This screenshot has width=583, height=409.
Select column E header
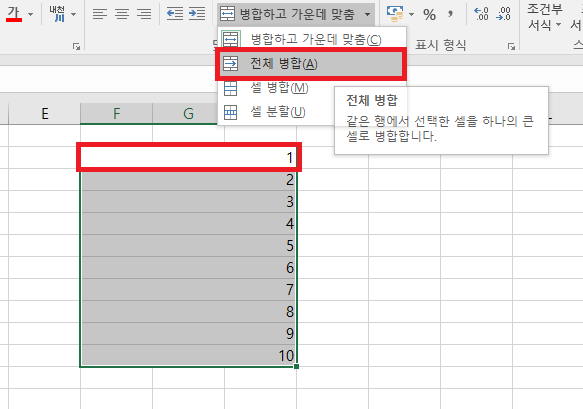(44, 114)
